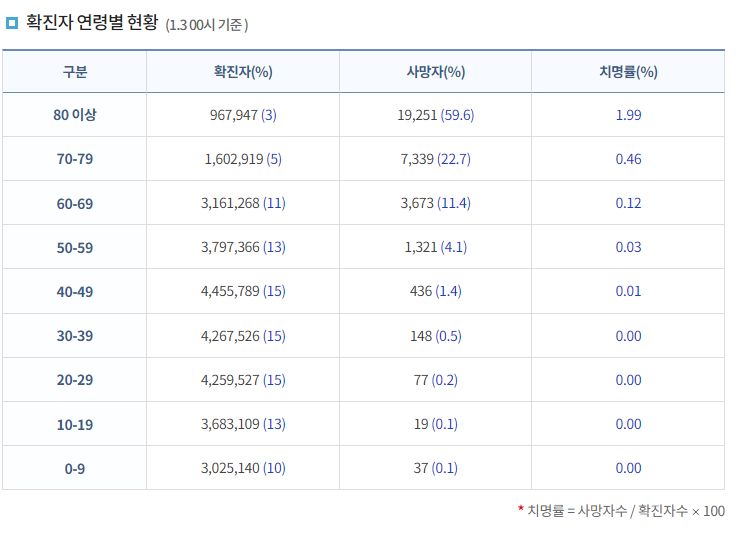737x533 pixels.
Task: Click the confirmed cases cell 1,602,919 (5)
Action: (x=243, y=159)
